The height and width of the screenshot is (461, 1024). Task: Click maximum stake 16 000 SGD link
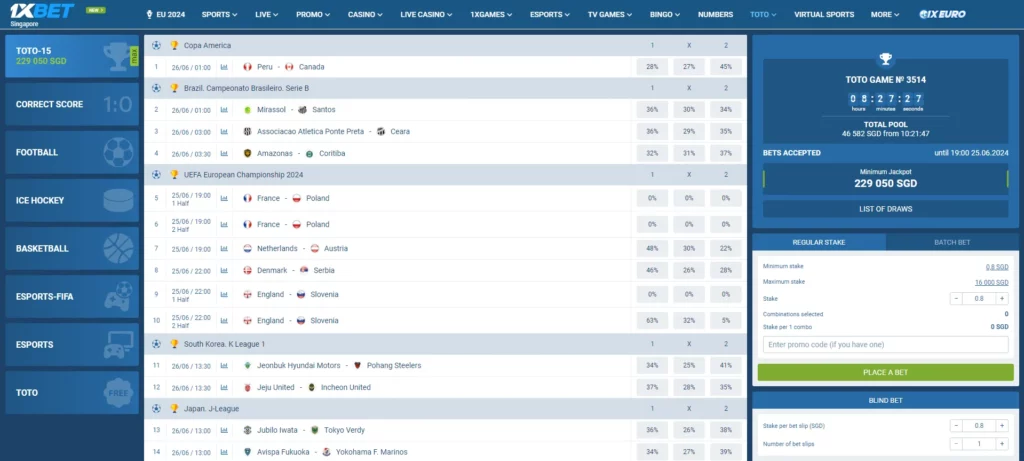click(991, 282)
